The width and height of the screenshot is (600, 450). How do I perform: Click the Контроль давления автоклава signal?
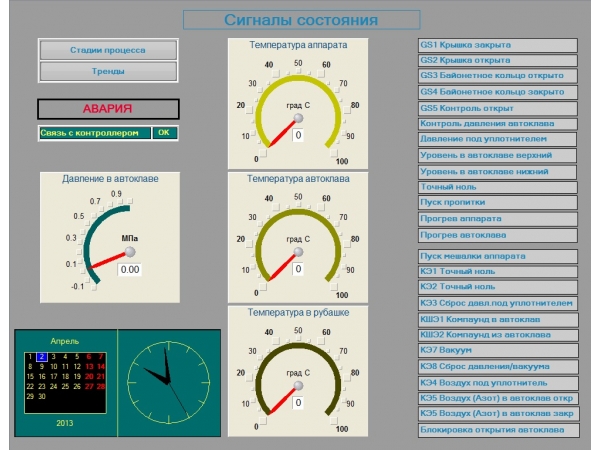coord(498,124)
